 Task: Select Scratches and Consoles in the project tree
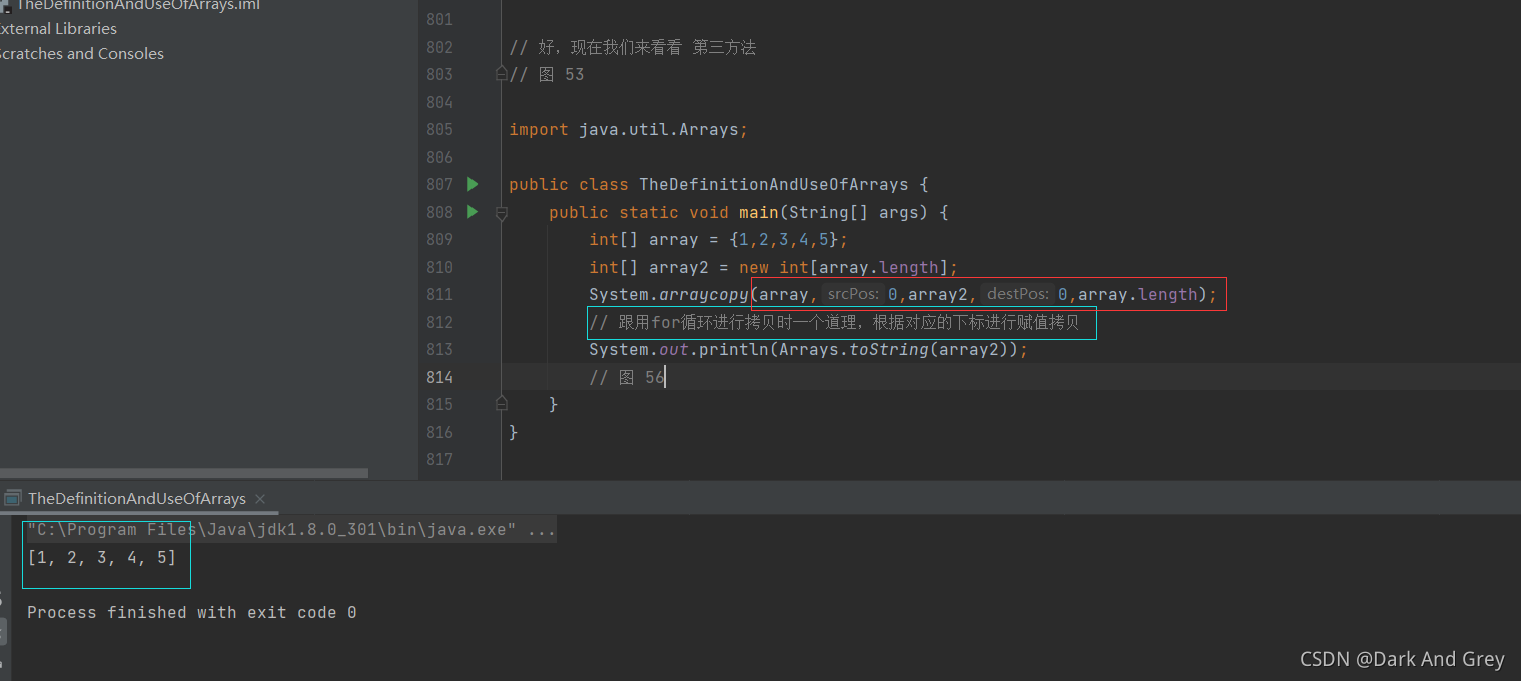click(80, 54)
